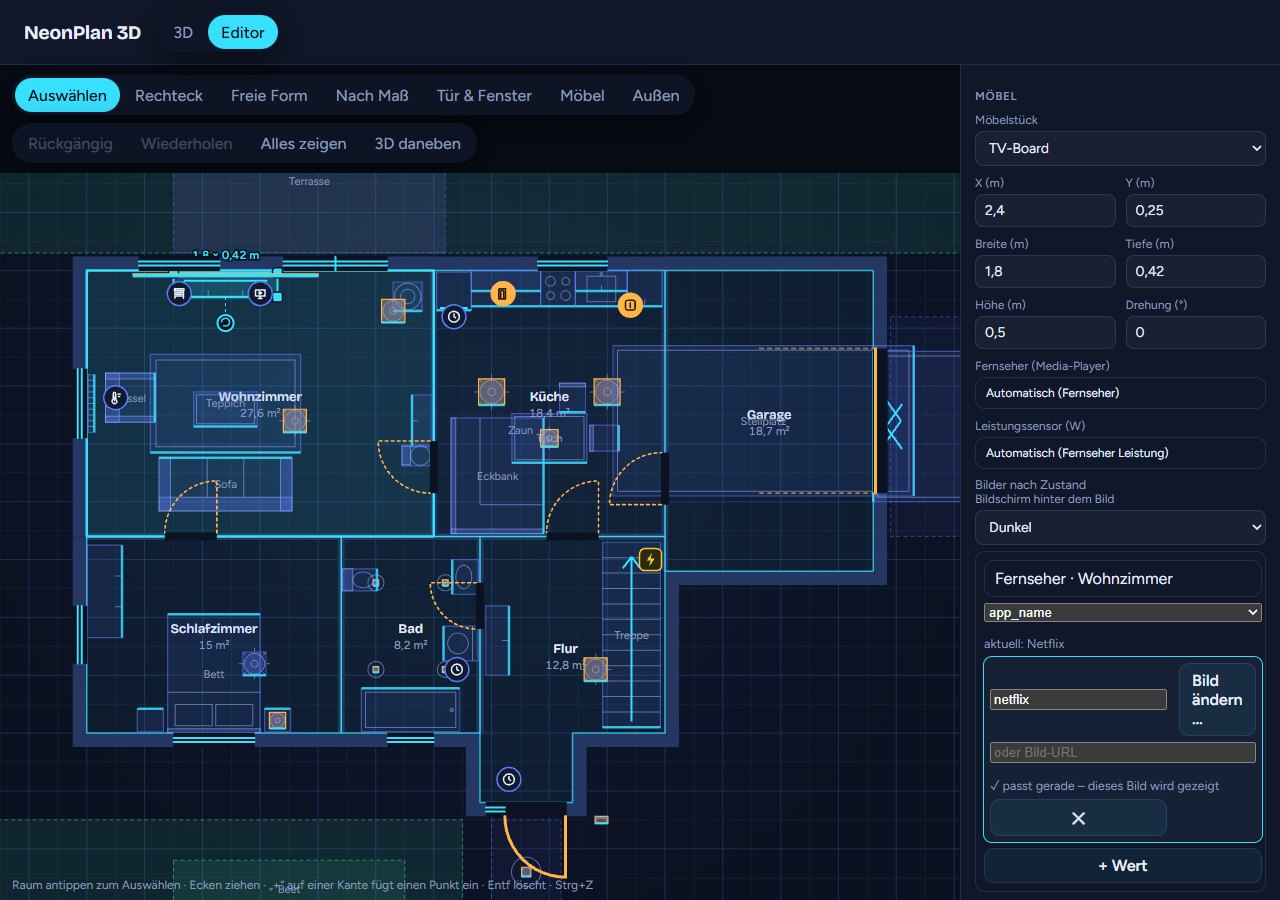Select the Rechteck tool
Viewport: 1280px width, 900px height.
click(169, 96)
